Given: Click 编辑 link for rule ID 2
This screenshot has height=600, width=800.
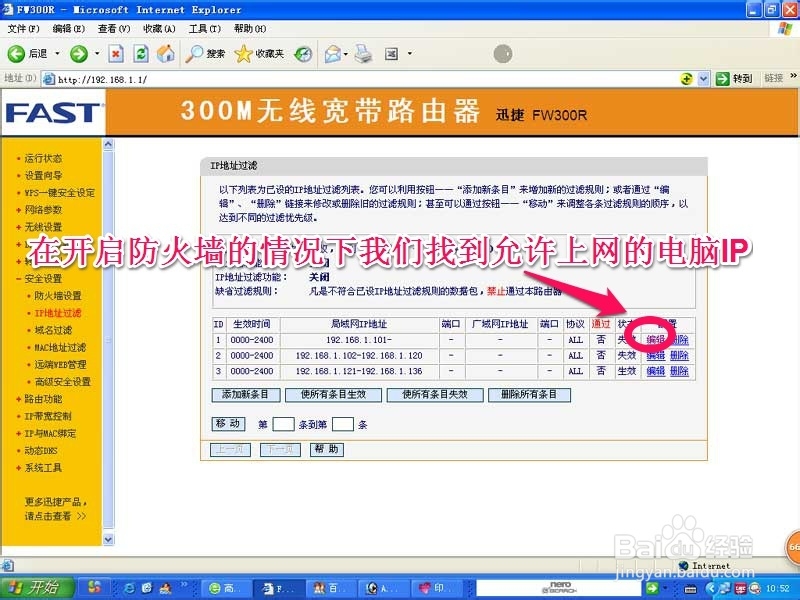Looking at the screenshot, I should 656,356.
